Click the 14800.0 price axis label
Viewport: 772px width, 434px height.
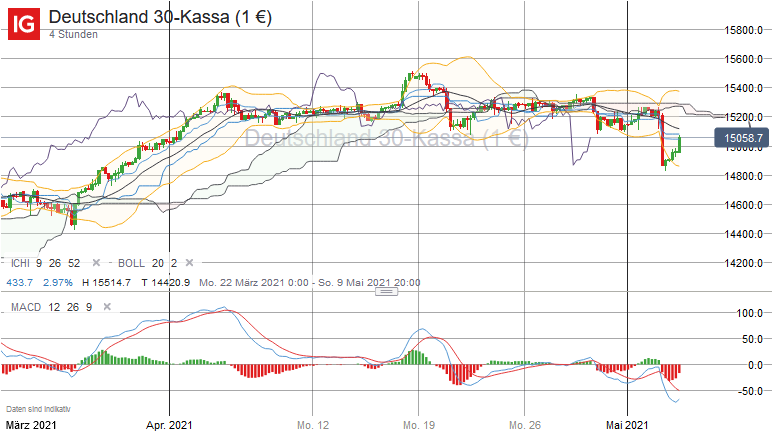click(743, 176)
